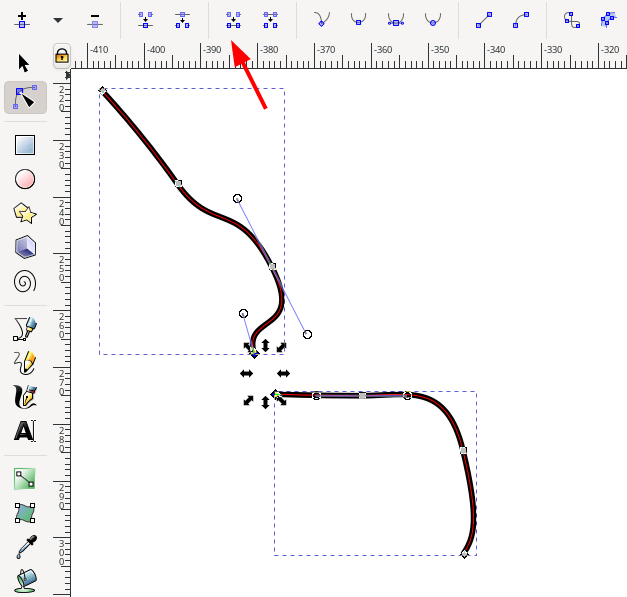This screenshot has height=597, width=627.
Task: Toggle the guides lock icon
Action: (x=62, y=55)
